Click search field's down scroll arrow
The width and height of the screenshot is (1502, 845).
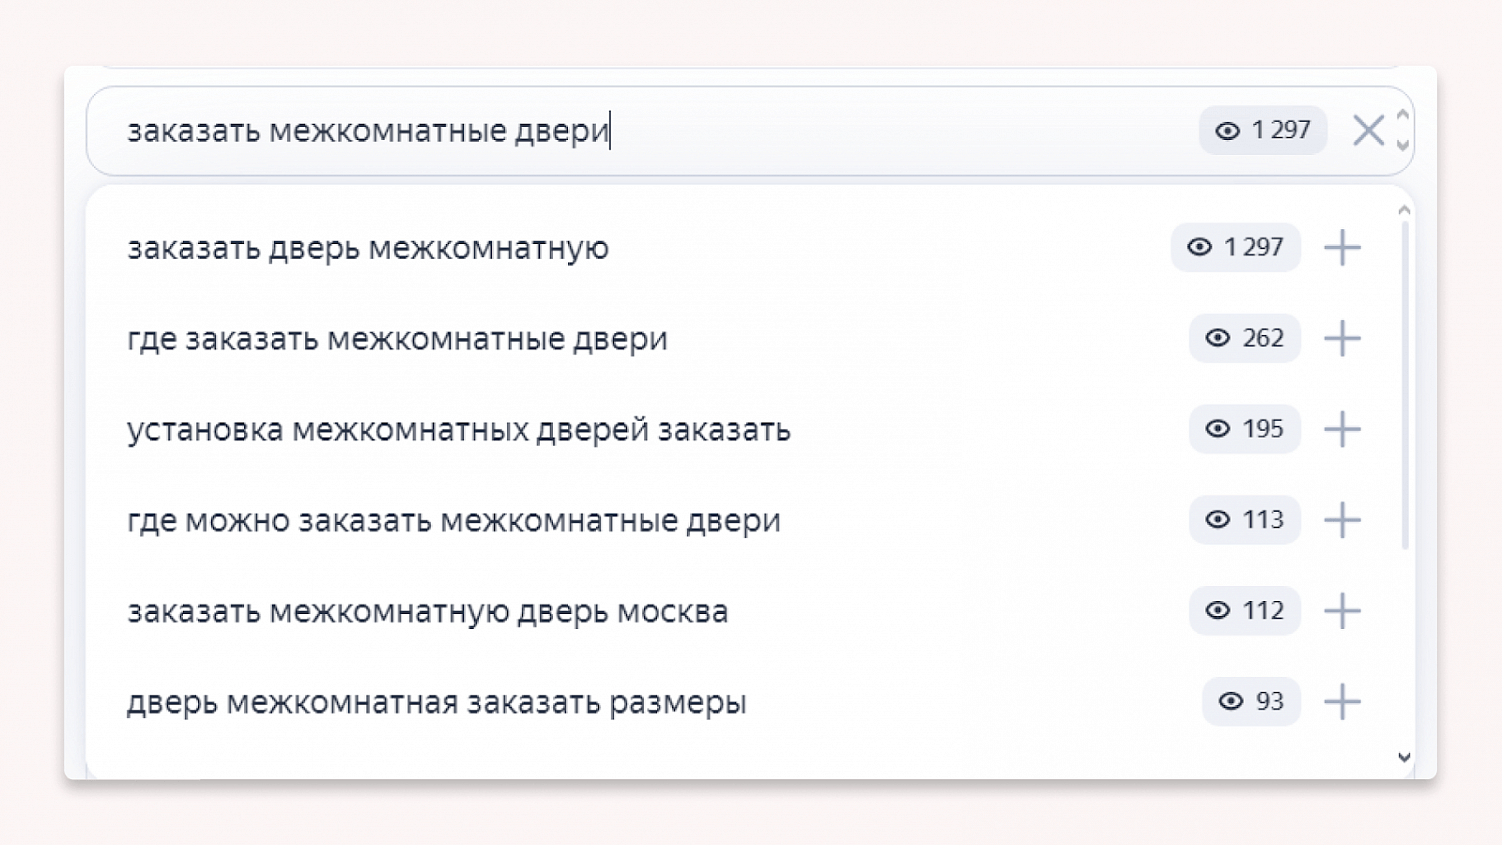point(1403,146)
